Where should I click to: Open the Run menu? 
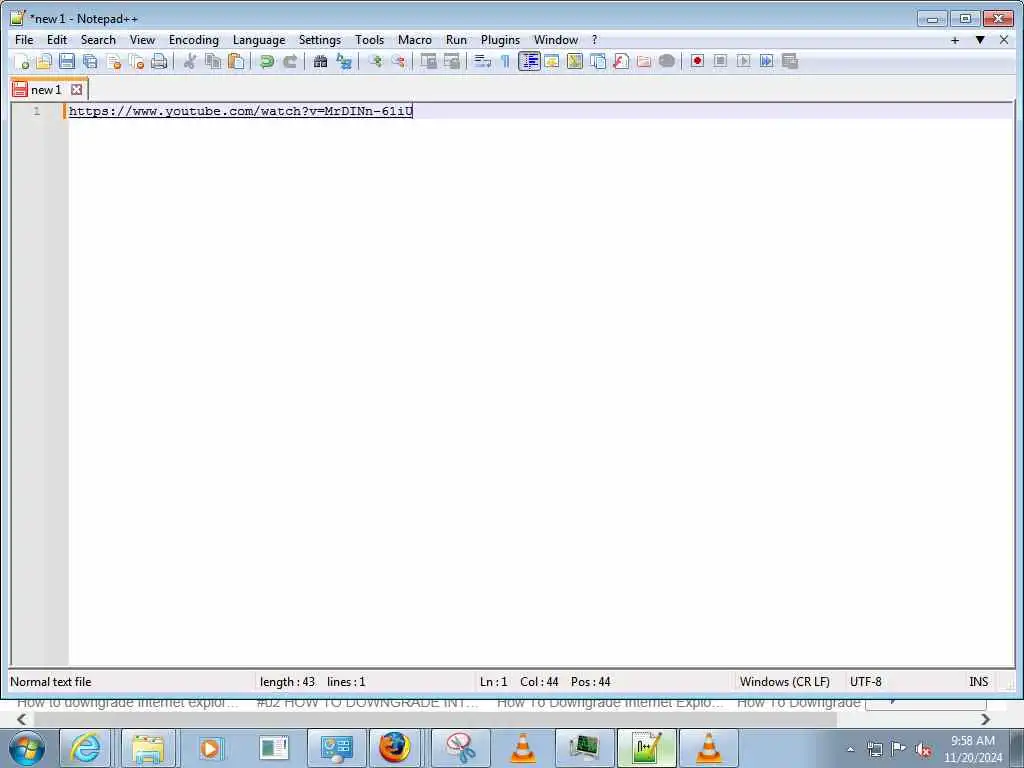tap(456, 40)
